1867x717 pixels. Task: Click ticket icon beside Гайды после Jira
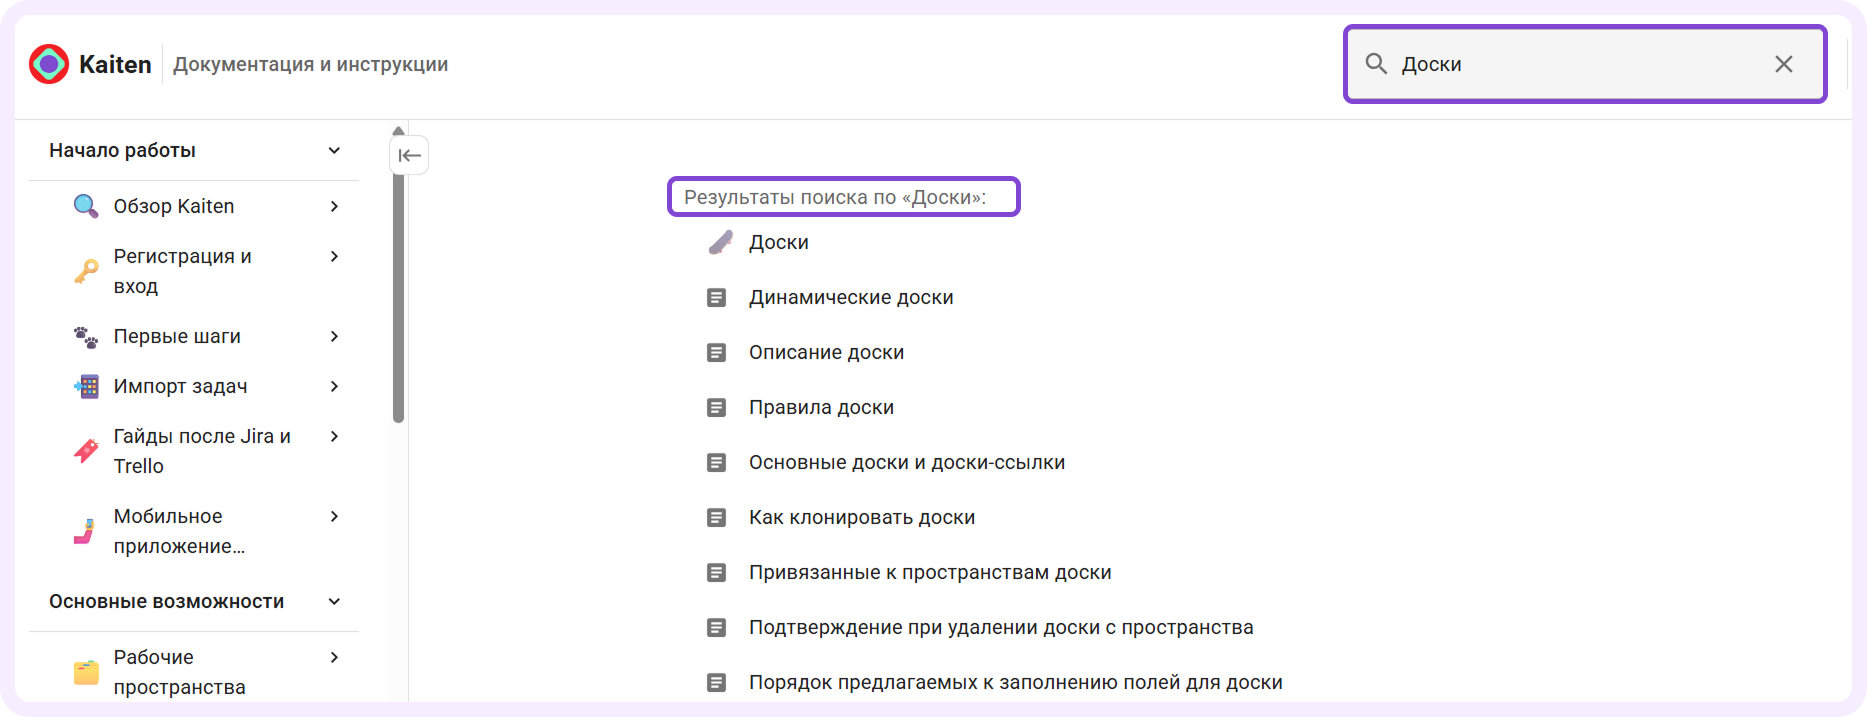pos(86,451)
